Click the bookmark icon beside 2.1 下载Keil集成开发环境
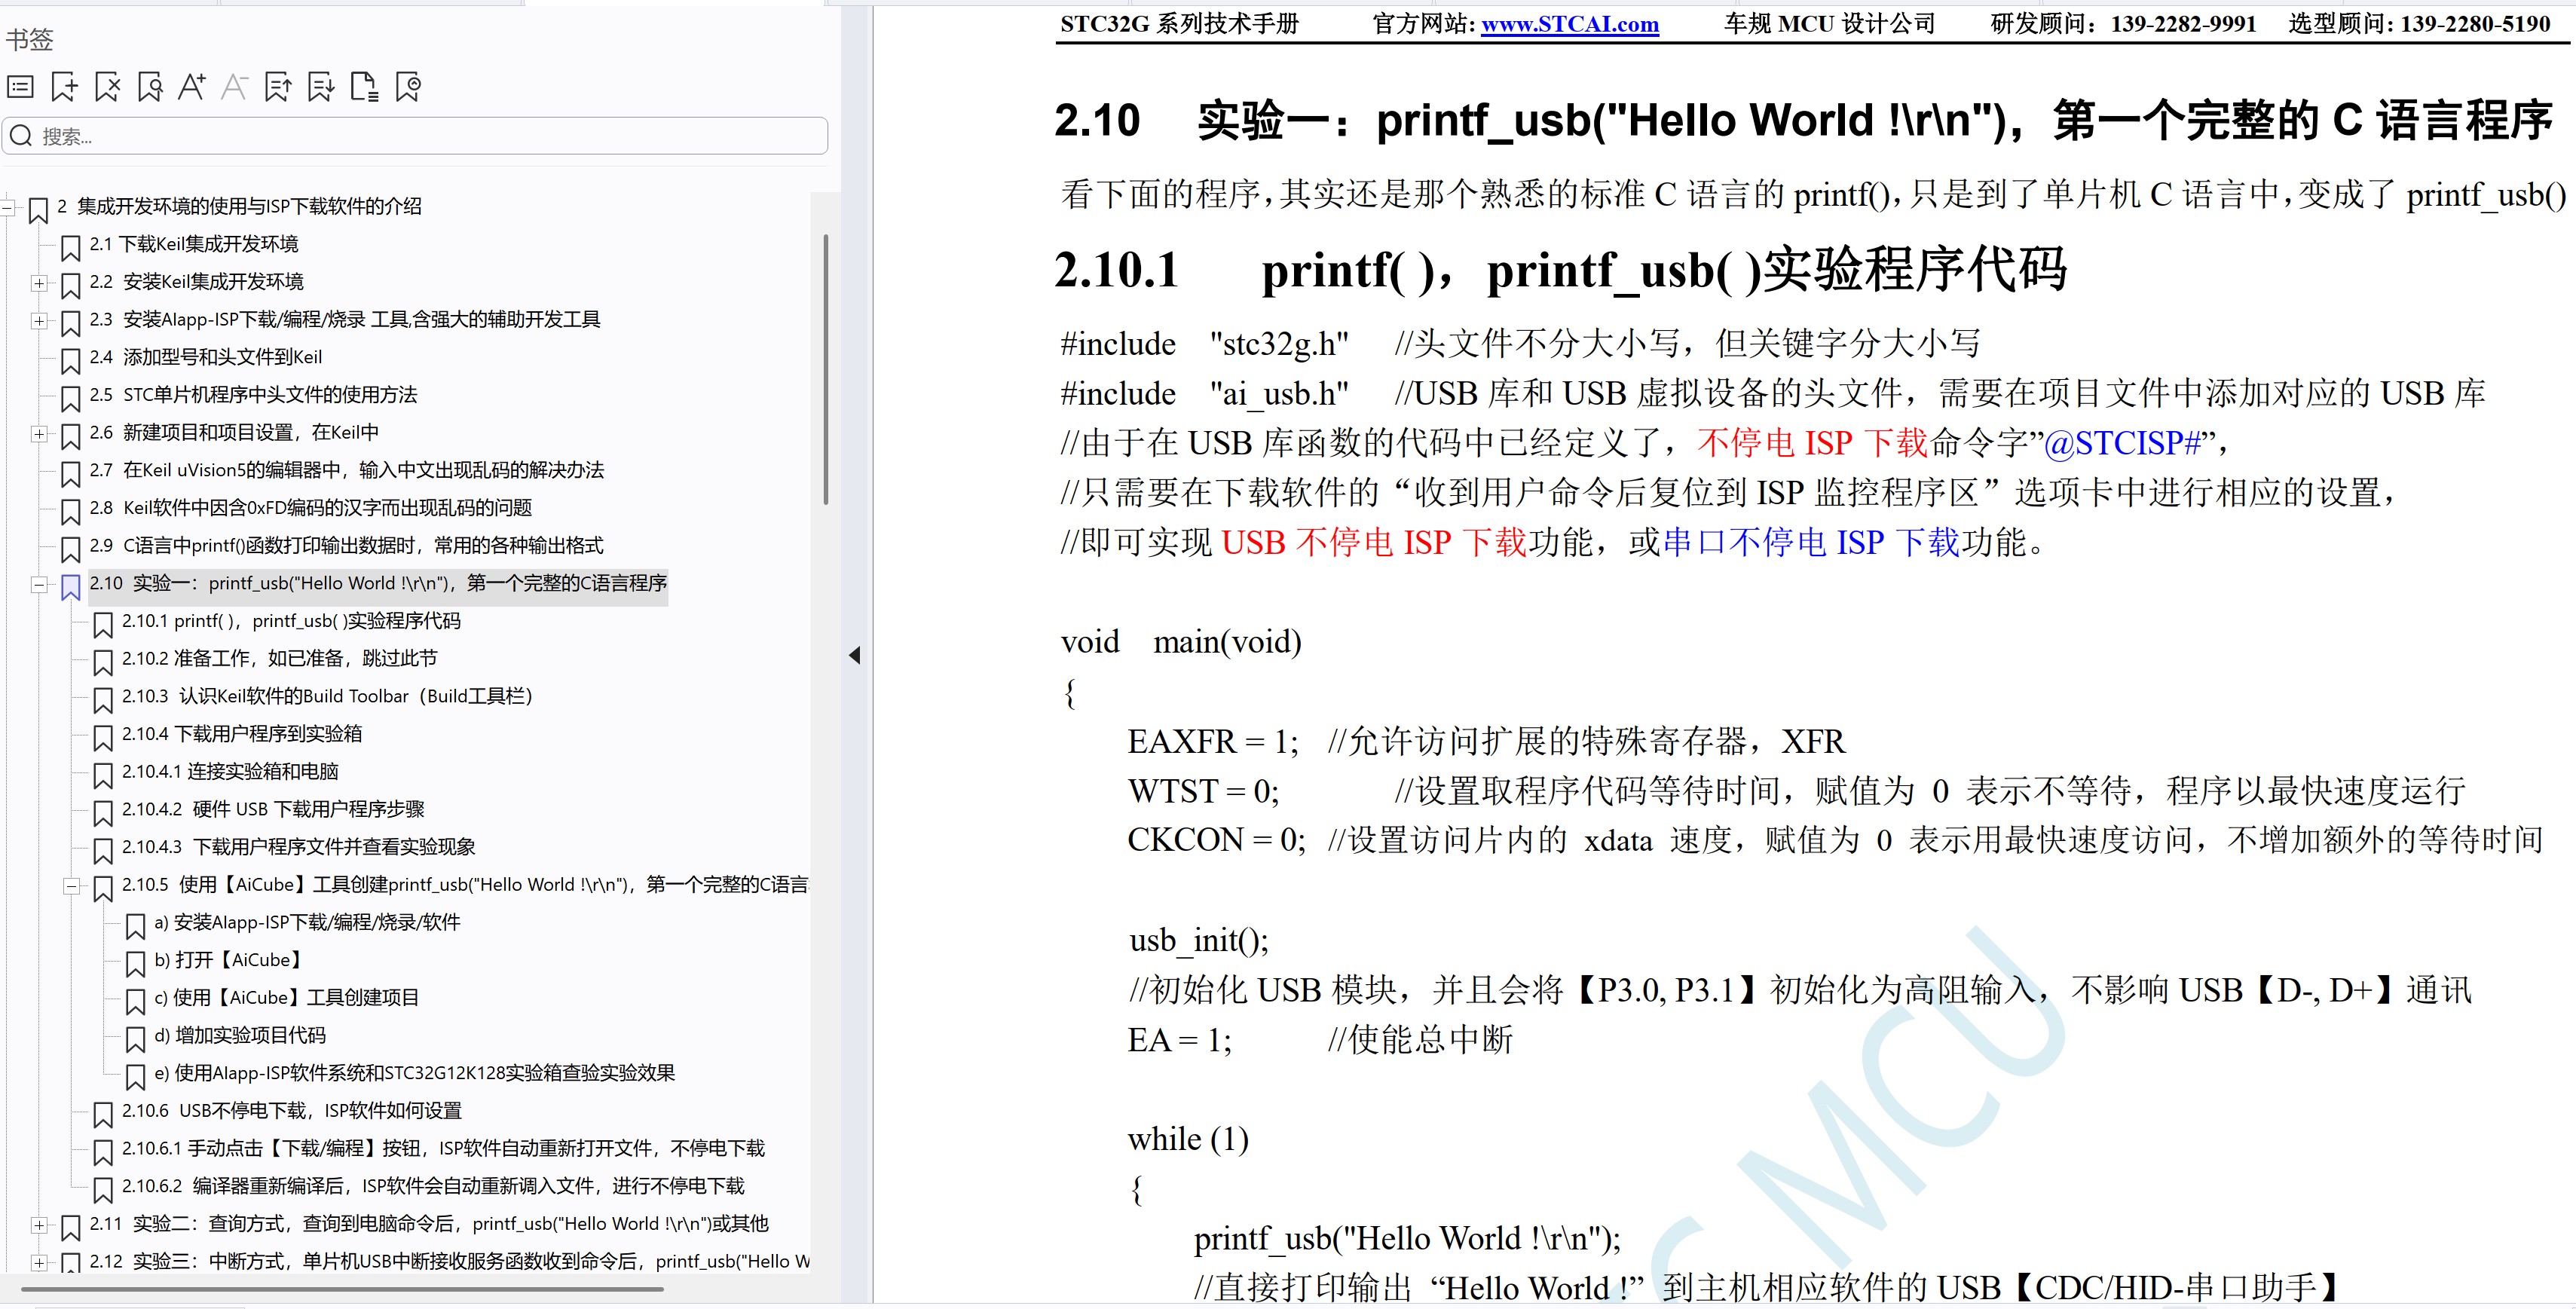The image size is (2576, 1309). (x=70, y=247)
